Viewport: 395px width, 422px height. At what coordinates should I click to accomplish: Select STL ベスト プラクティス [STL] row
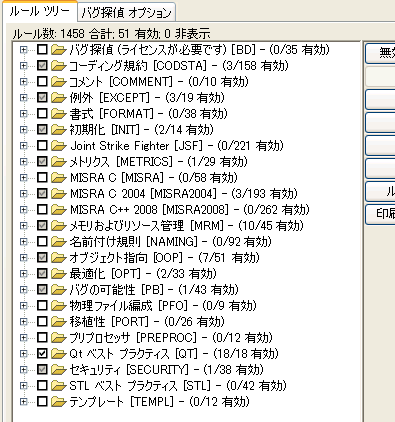tap(178, 385)
